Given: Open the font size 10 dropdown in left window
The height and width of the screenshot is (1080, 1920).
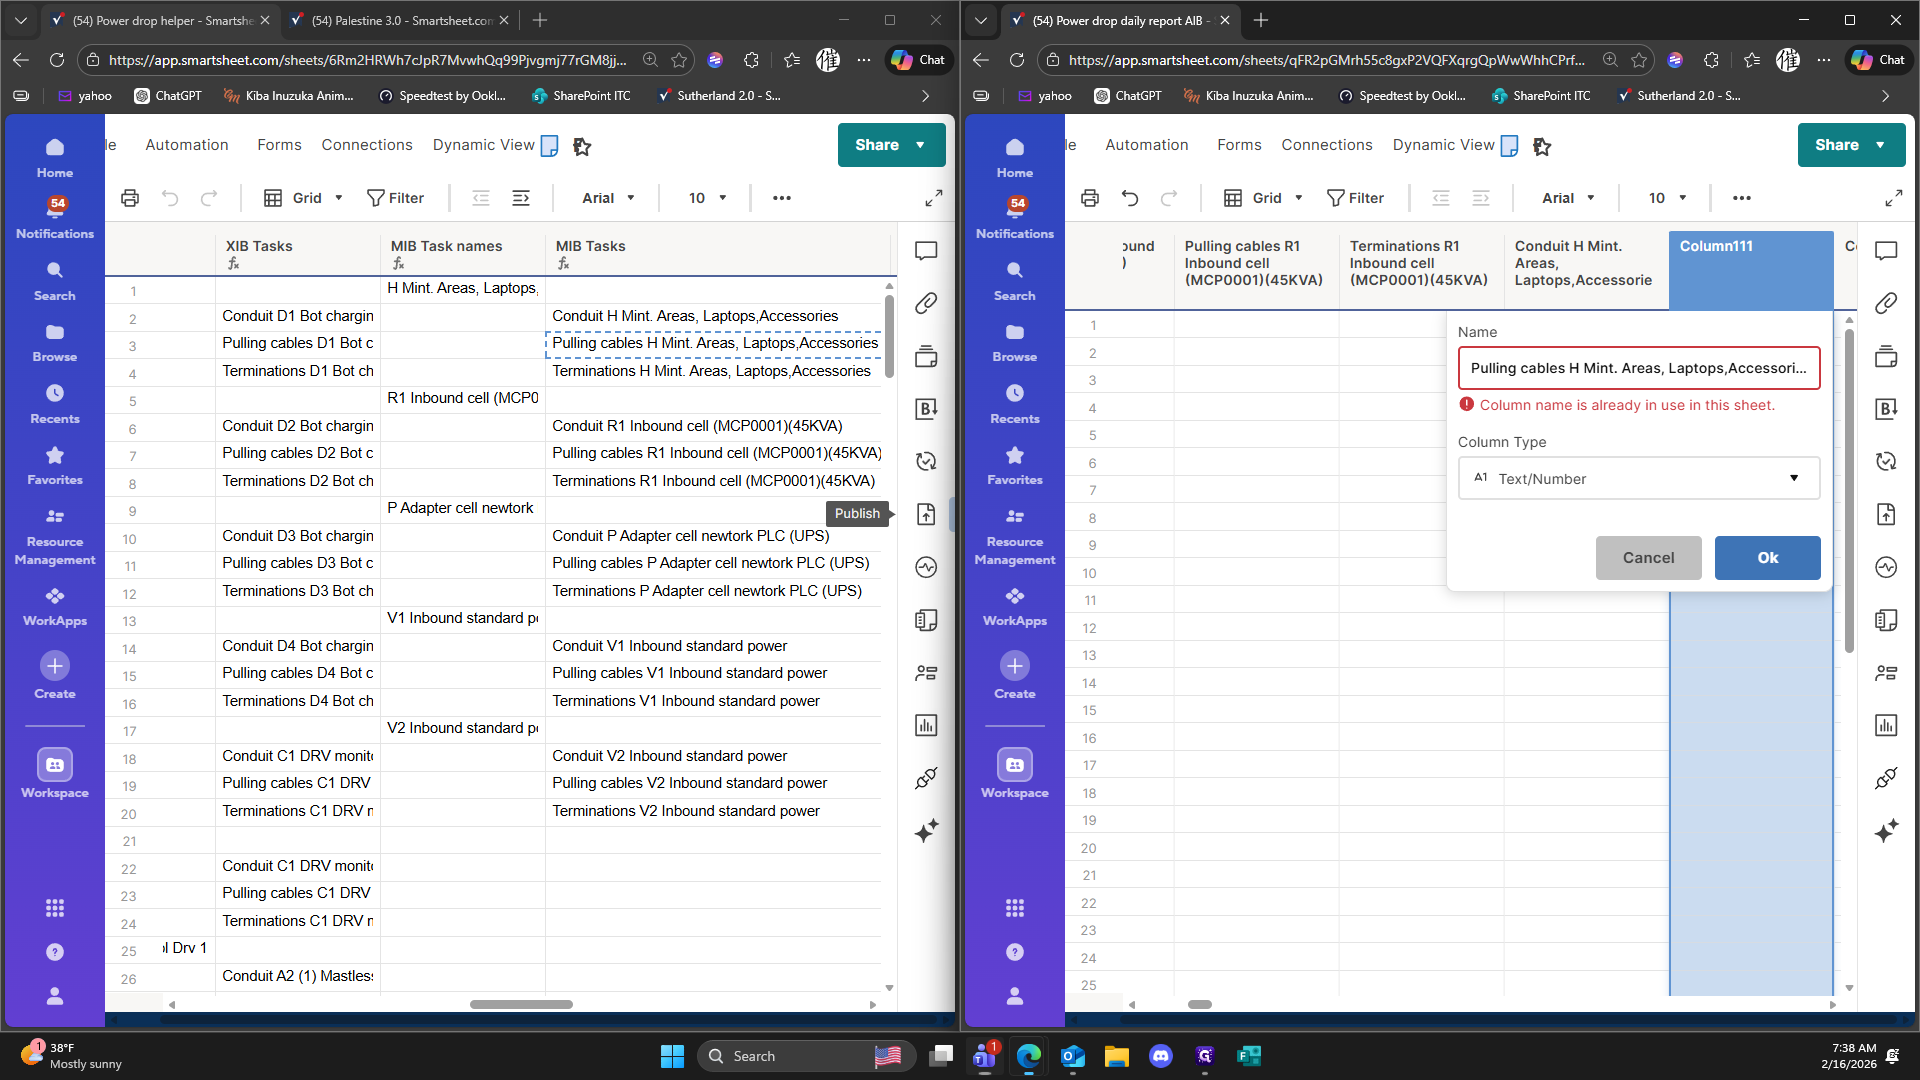Looking at the screenshot, I should (x=707, y=198).
